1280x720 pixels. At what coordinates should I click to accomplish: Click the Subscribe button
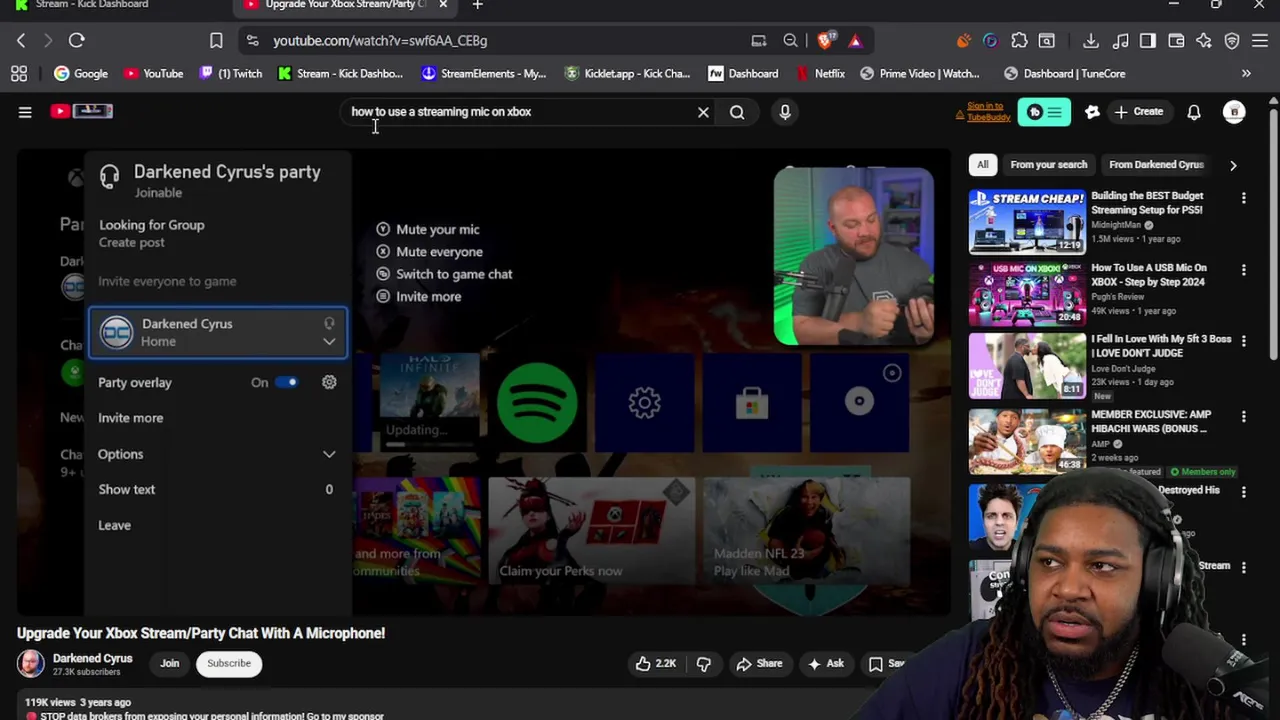pyautogui.click(x=229, y=664)
